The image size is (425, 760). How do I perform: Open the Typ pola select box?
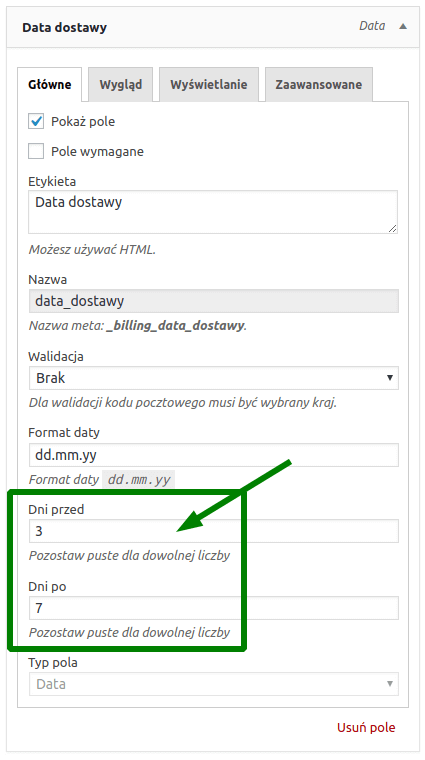tap(213, 684)
